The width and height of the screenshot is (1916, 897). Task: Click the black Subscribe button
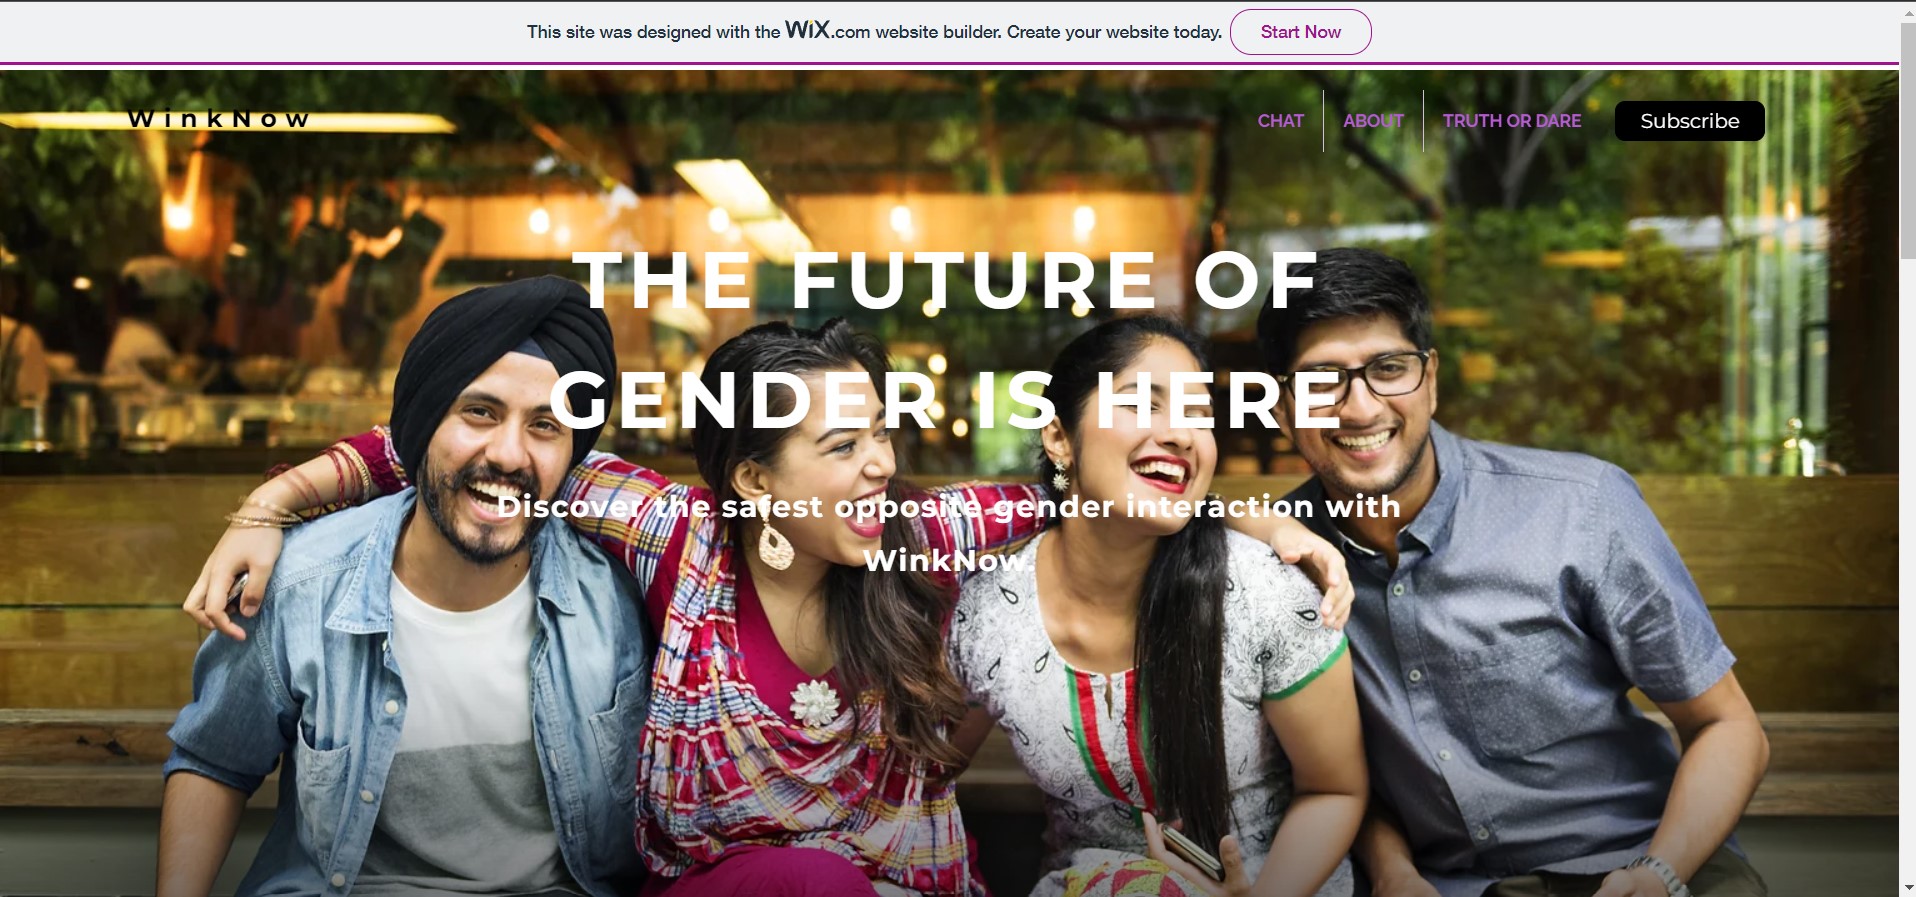click(x=1689, y=121)
